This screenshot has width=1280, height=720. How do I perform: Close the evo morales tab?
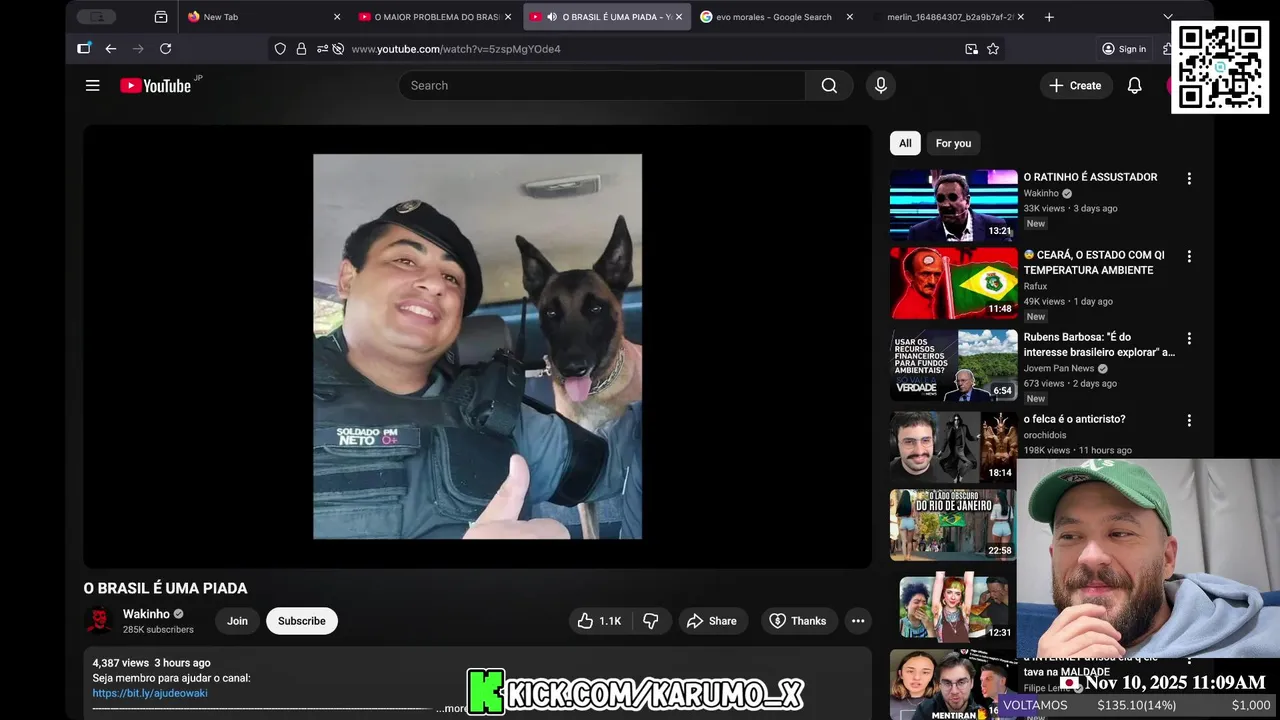pyautogui.click(x=850, y=17)
